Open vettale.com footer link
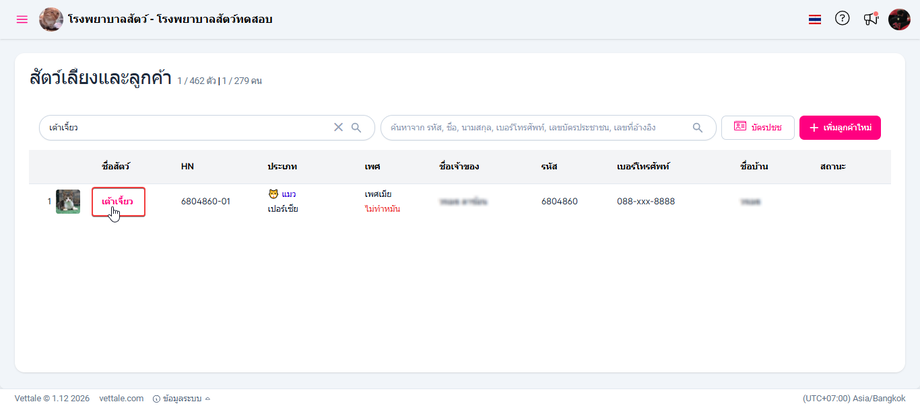 [121, 398]
